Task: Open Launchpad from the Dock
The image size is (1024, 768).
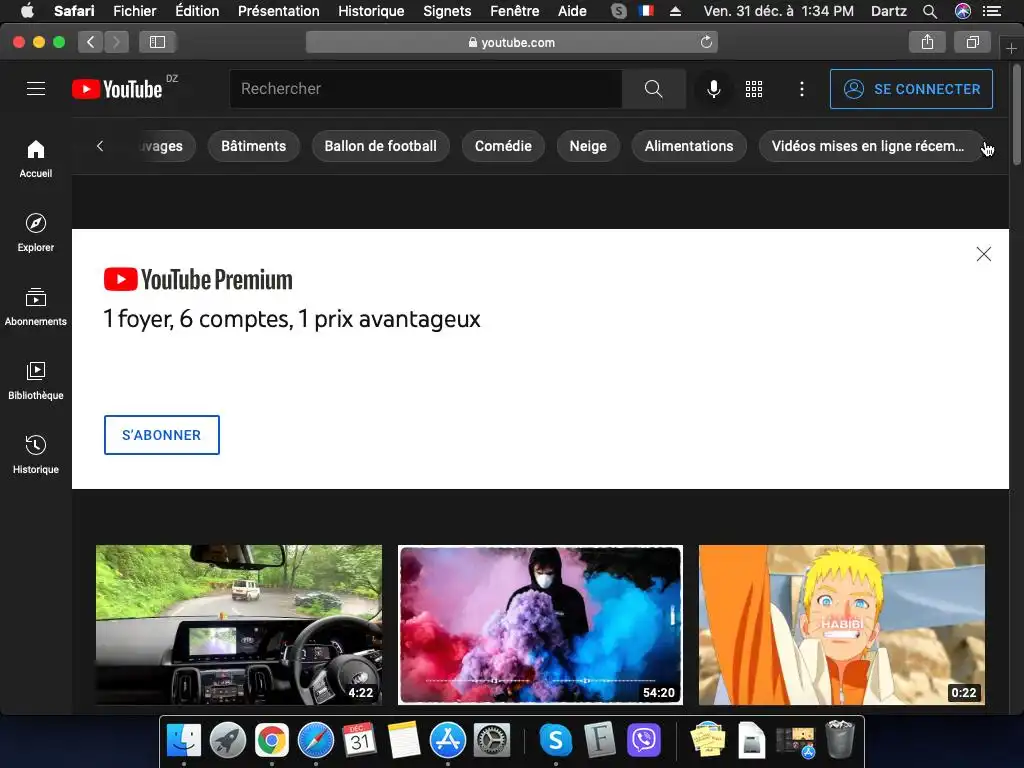Action: point(227,740)
